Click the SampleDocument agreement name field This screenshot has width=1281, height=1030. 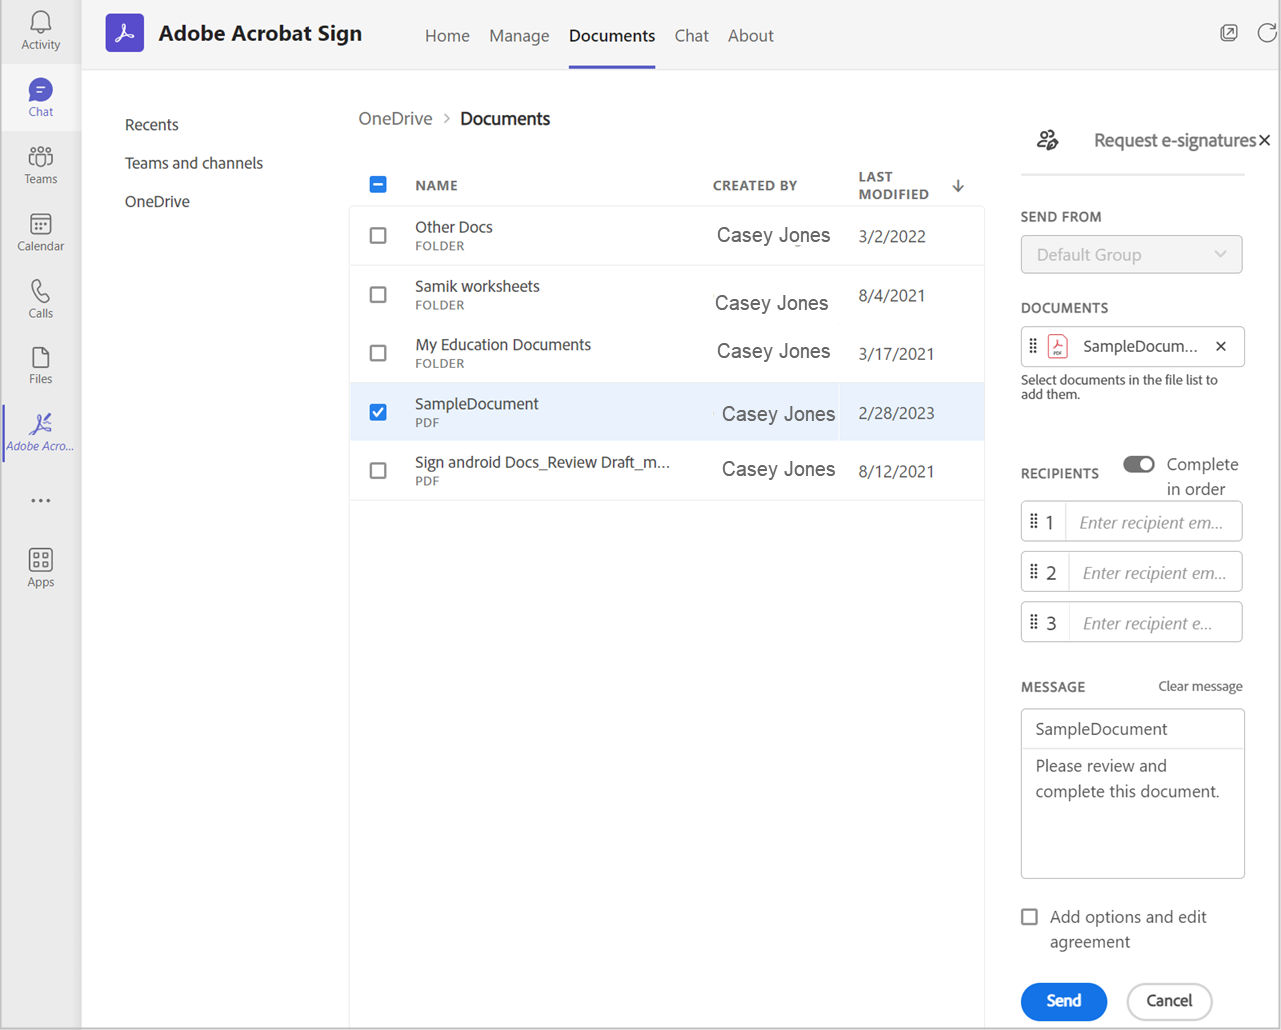tap(1133, 729)
